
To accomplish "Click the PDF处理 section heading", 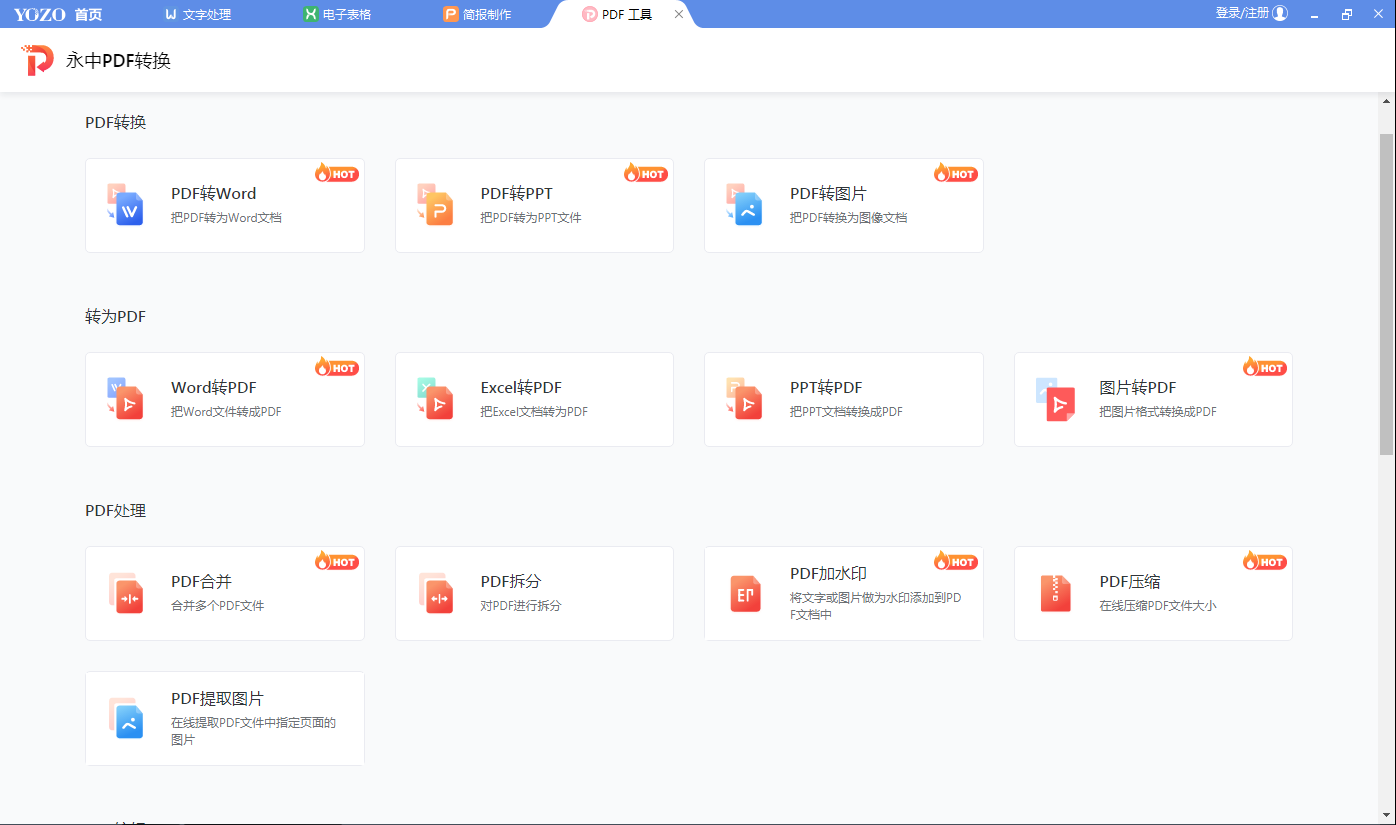I will tap(116, 511).
